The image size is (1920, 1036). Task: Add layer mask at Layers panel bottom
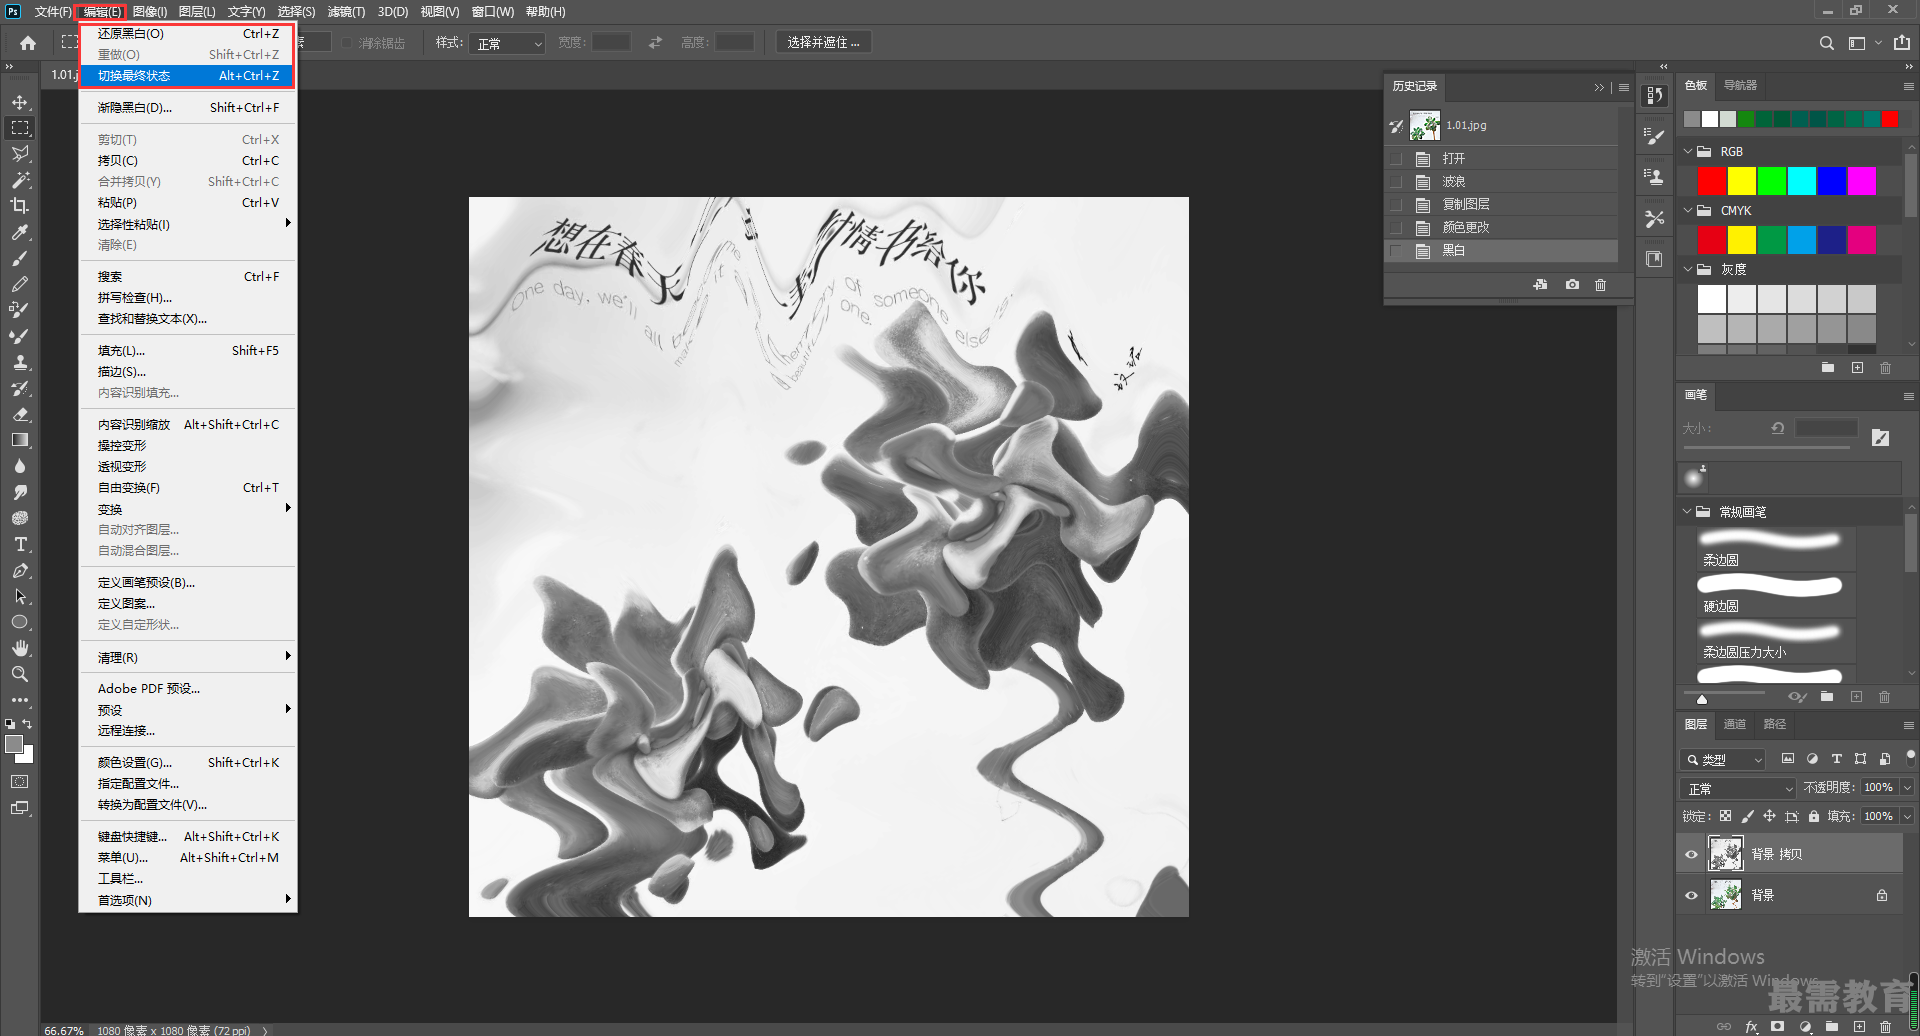1777,1026
